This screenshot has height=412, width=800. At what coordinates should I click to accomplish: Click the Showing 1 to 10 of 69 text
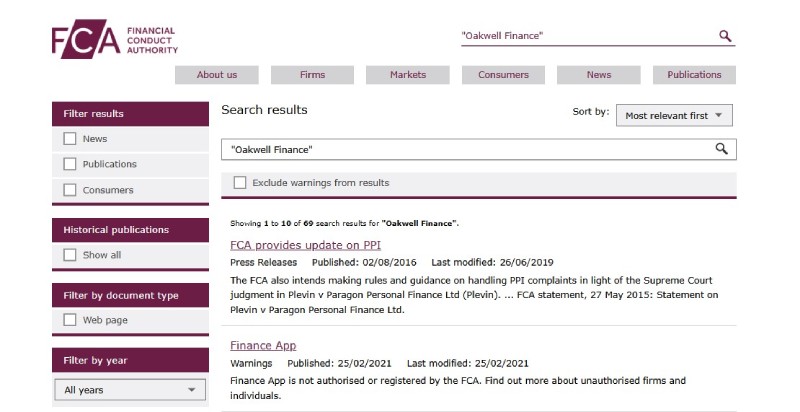(344, 223)
